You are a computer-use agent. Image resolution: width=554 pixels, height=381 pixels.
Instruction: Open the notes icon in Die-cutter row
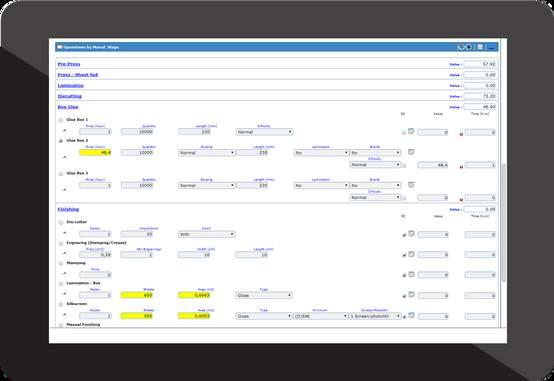click(x=411, y=234)
